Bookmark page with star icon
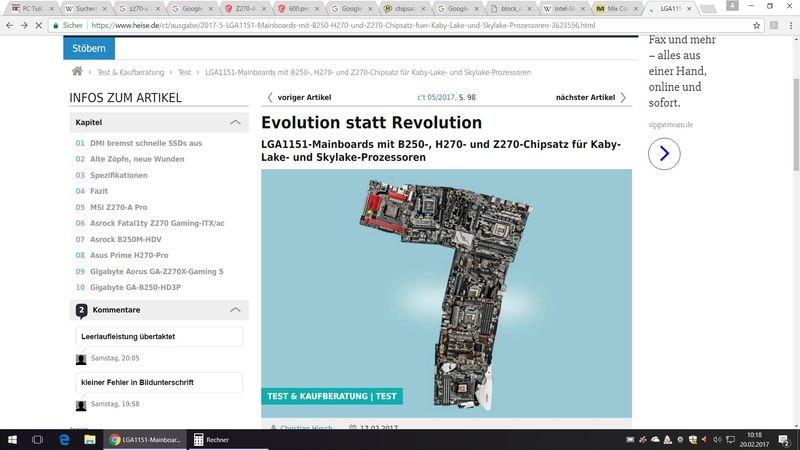Image resolution: width=800 pixels, height=450 pixels. (x=757, y=25)
